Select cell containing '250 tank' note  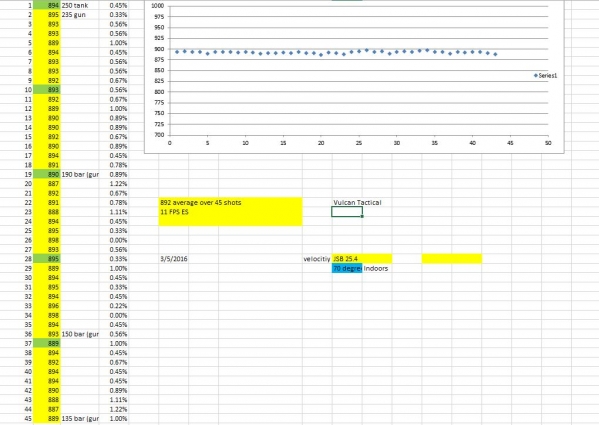[x=79, y=5]
